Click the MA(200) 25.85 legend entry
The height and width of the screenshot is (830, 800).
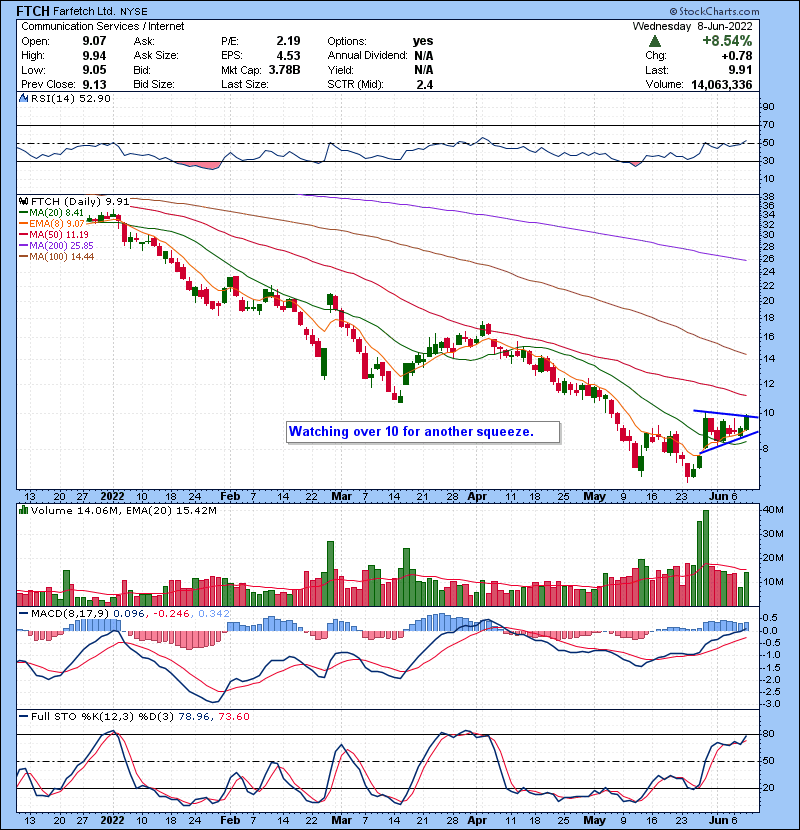point(56,246)
